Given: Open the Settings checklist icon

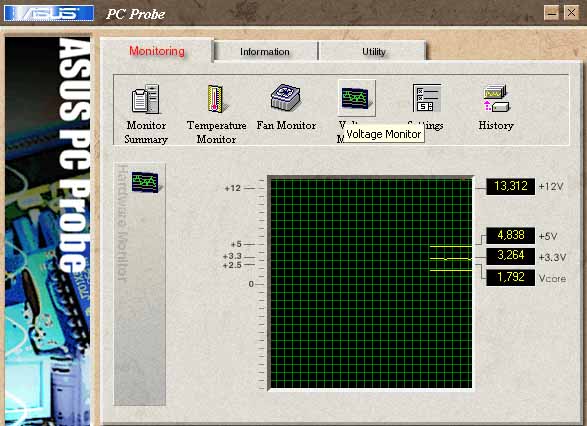Looking at the screenshot, I should [427, 98].
